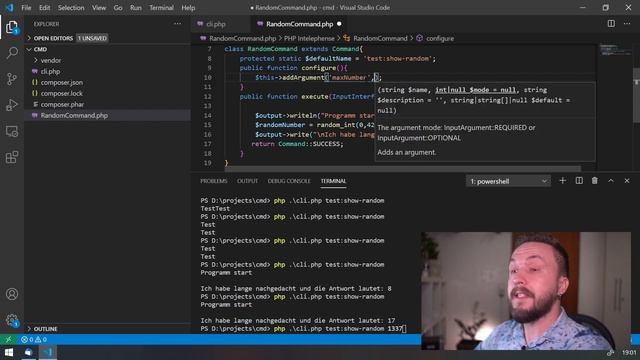The image size is (640, 360).
Task: Click configure method breadcrumb
Action: (440, 38)
